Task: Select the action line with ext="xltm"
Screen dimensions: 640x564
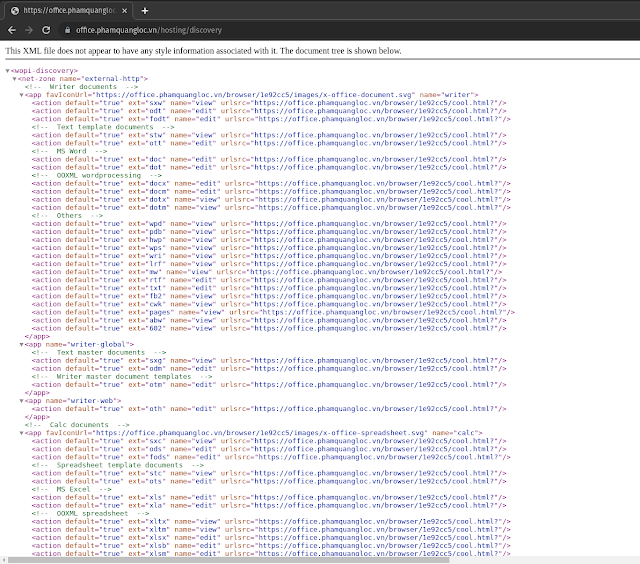Action: pos(271,530)
